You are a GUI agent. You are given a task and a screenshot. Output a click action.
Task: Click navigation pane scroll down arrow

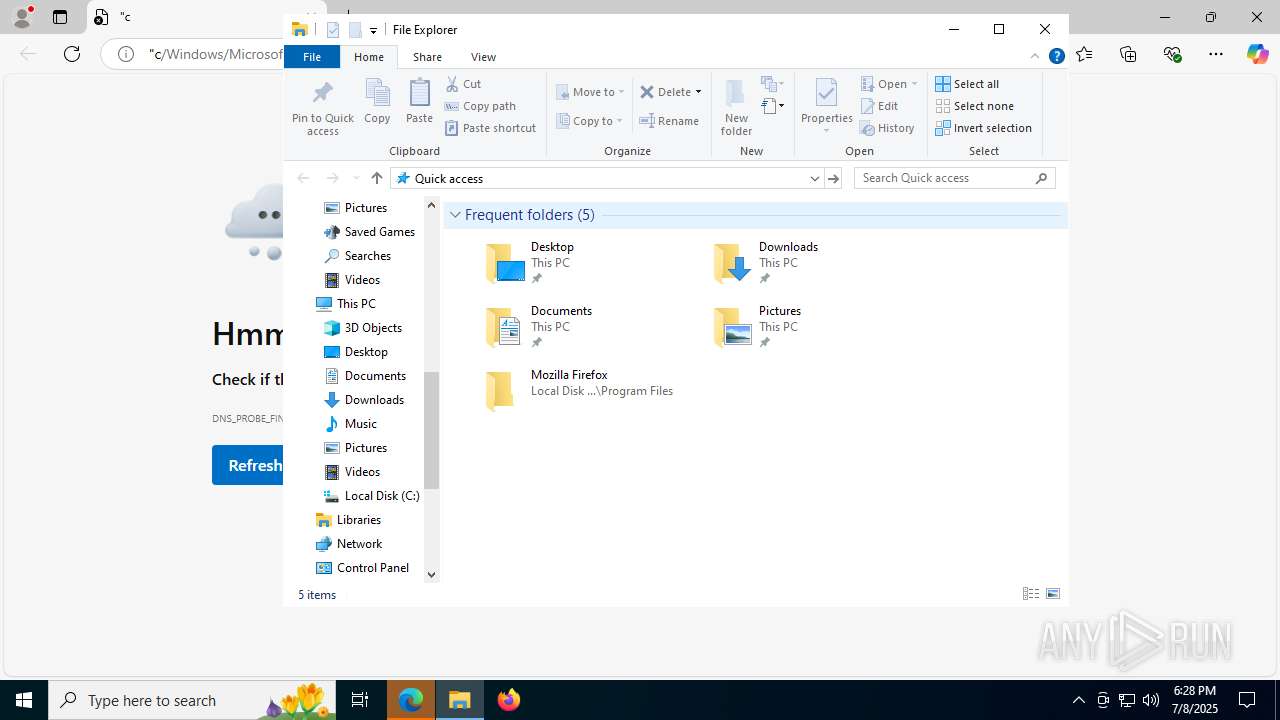click(x=431, y=575)
